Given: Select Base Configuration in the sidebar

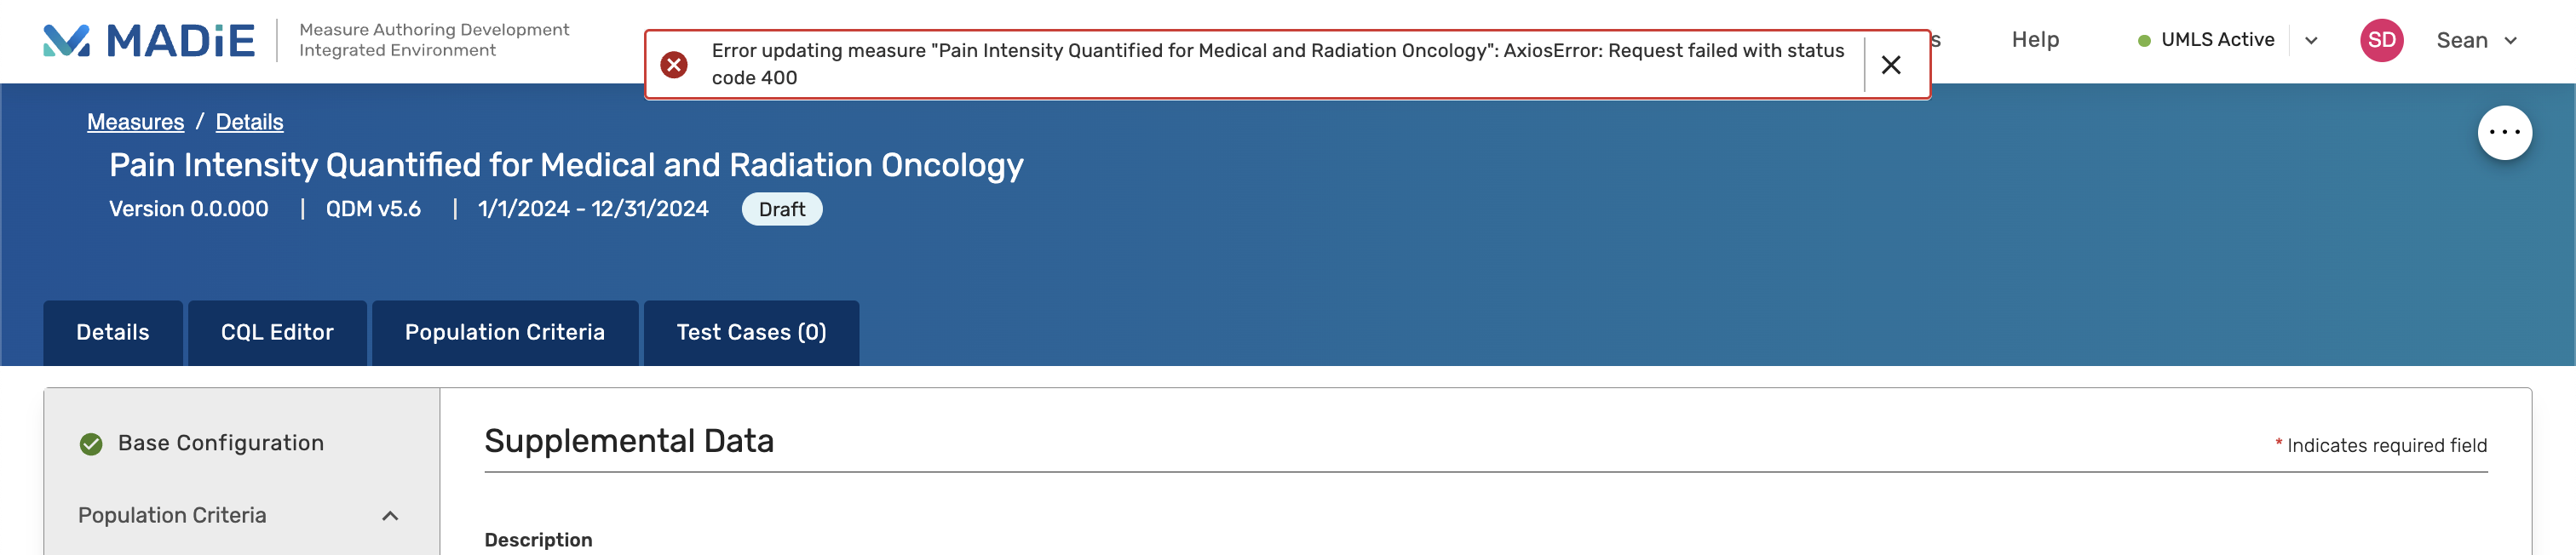Looking at the screenshot, I should click(220, 443).
